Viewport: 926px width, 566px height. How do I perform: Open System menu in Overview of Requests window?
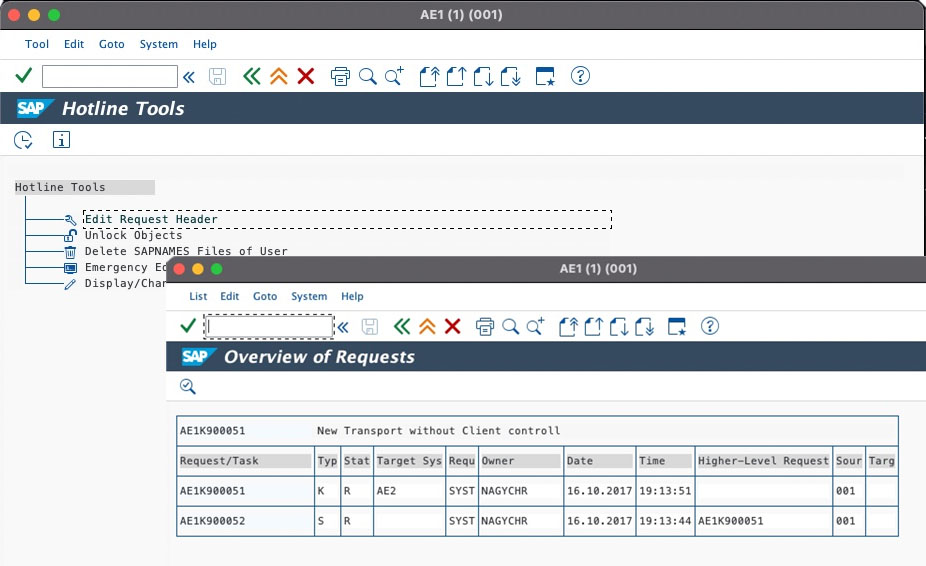pos(309,296)
